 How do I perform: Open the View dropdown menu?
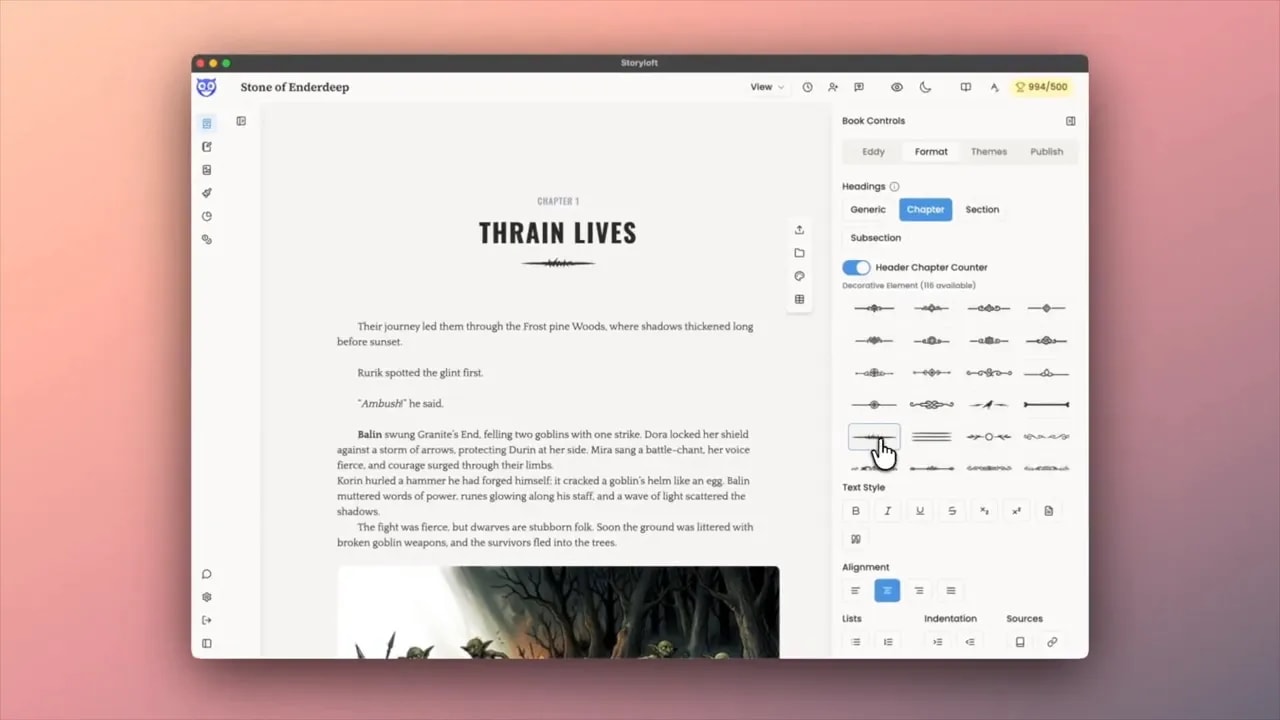click(x=767, y=87)
